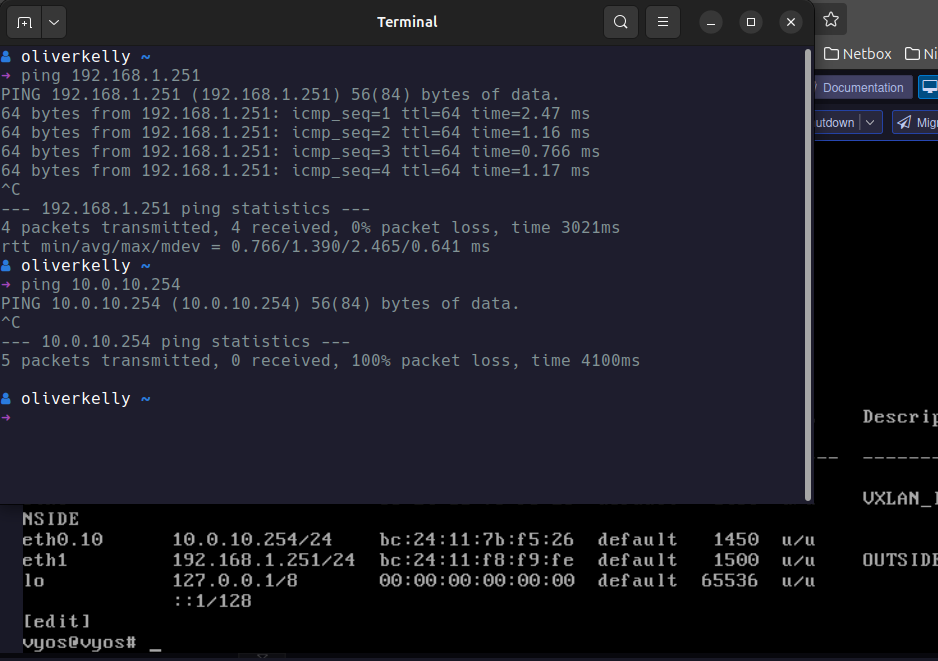Expand the Shutdown dropdown arrow
This screenshot has height=661, width=938.
click(871, 123)
